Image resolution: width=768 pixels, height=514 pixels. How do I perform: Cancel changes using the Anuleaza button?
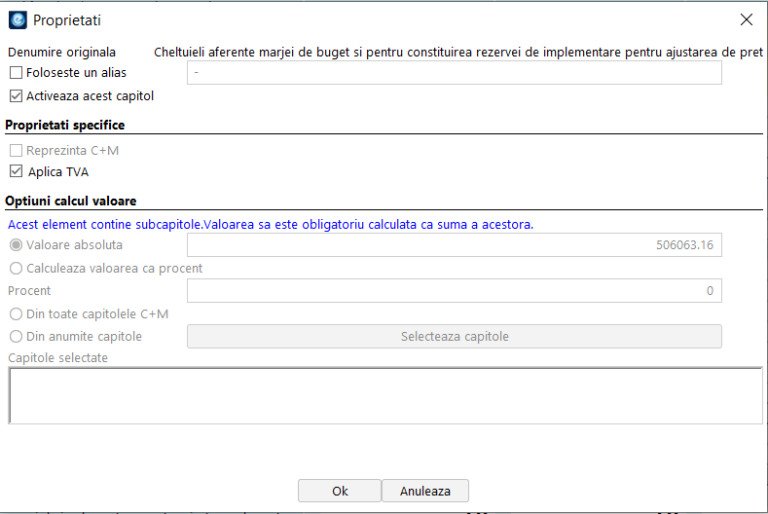425,491
